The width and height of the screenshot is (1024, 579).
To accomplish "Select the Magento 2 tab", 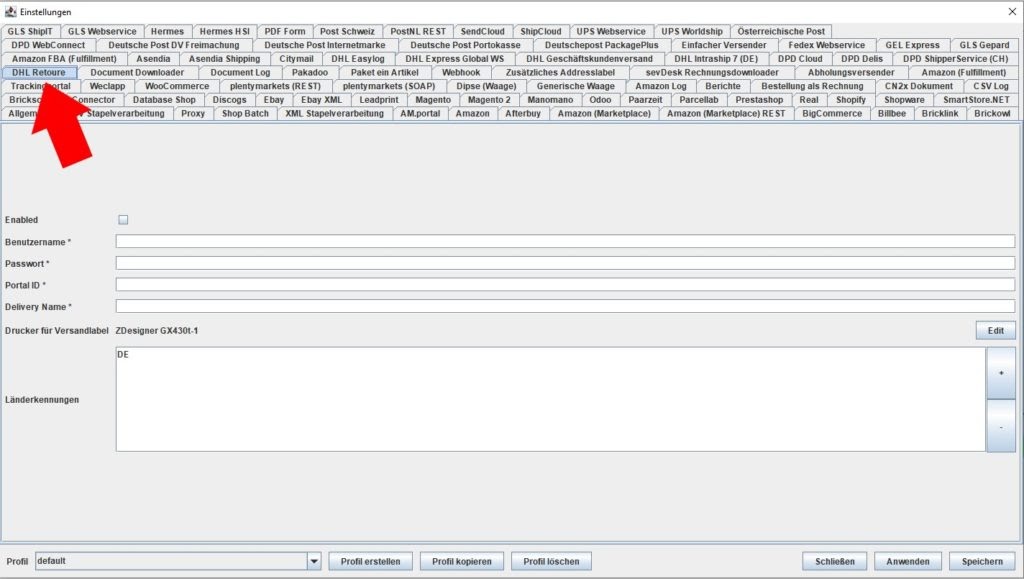I will coord(489,100).
